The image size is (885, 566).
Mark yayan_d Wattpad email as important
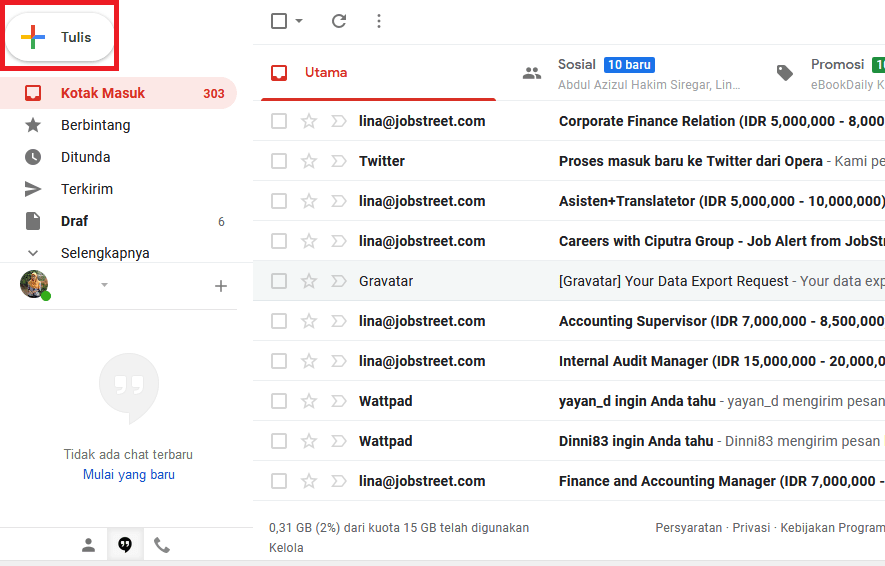click(x=339, y=401)
